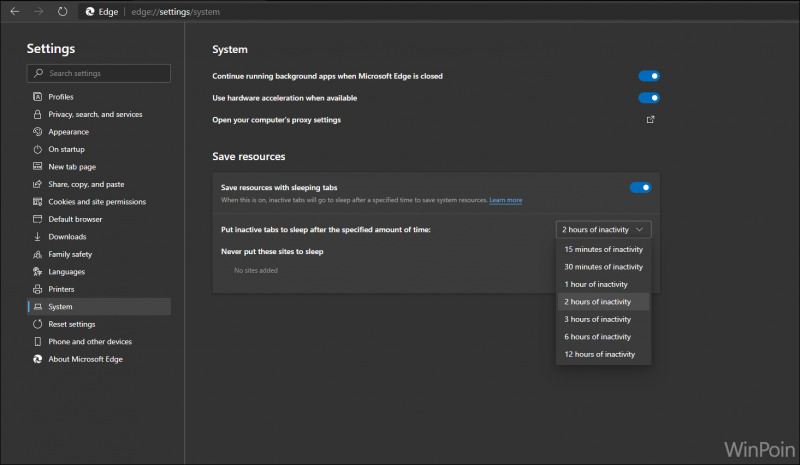The width and height of the screenshot is (800, 465).
Task: Click the Profiles sidebar icon
Action: (37, 96)
